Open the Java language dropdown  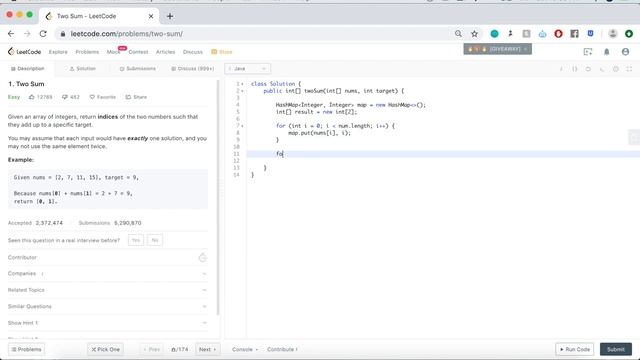[247, 69]
